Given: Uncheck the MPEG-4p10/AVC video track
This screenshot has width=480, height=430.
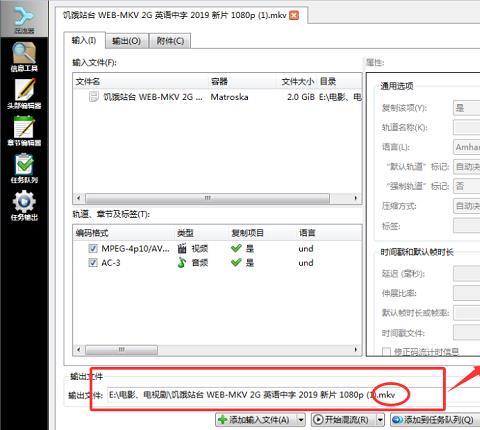Looking at the screenshot, I should point(93,249).
